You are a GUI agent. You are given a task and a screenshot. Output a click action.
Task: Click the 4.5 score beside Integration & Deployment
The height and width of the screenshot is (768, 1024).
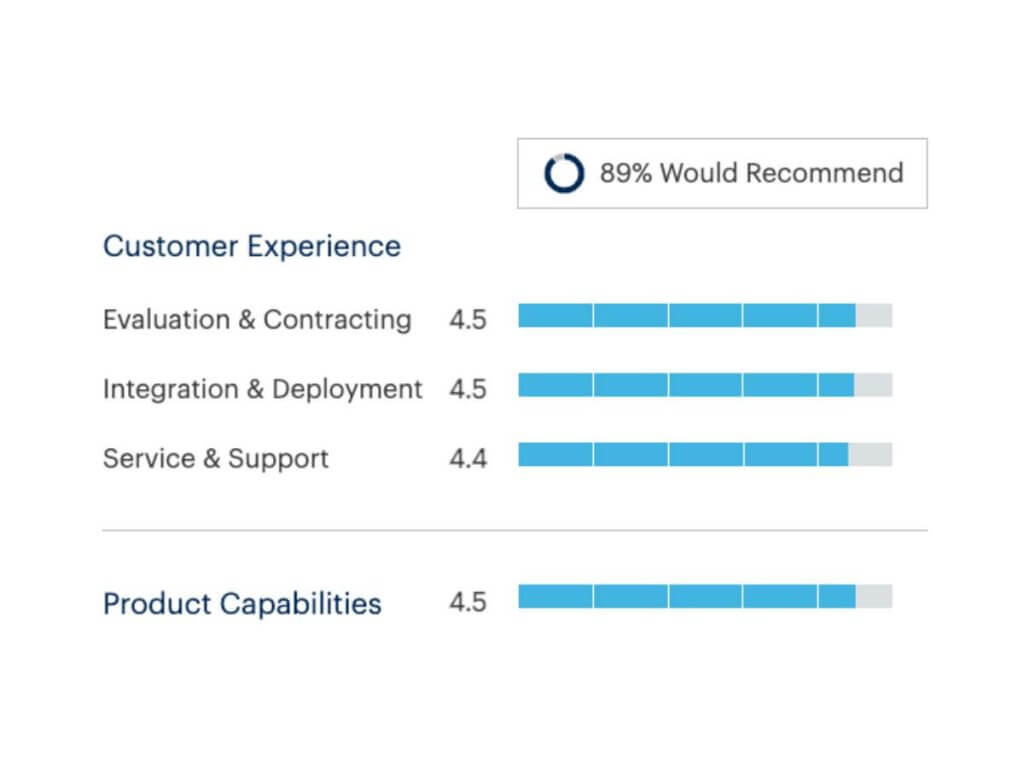468,389
